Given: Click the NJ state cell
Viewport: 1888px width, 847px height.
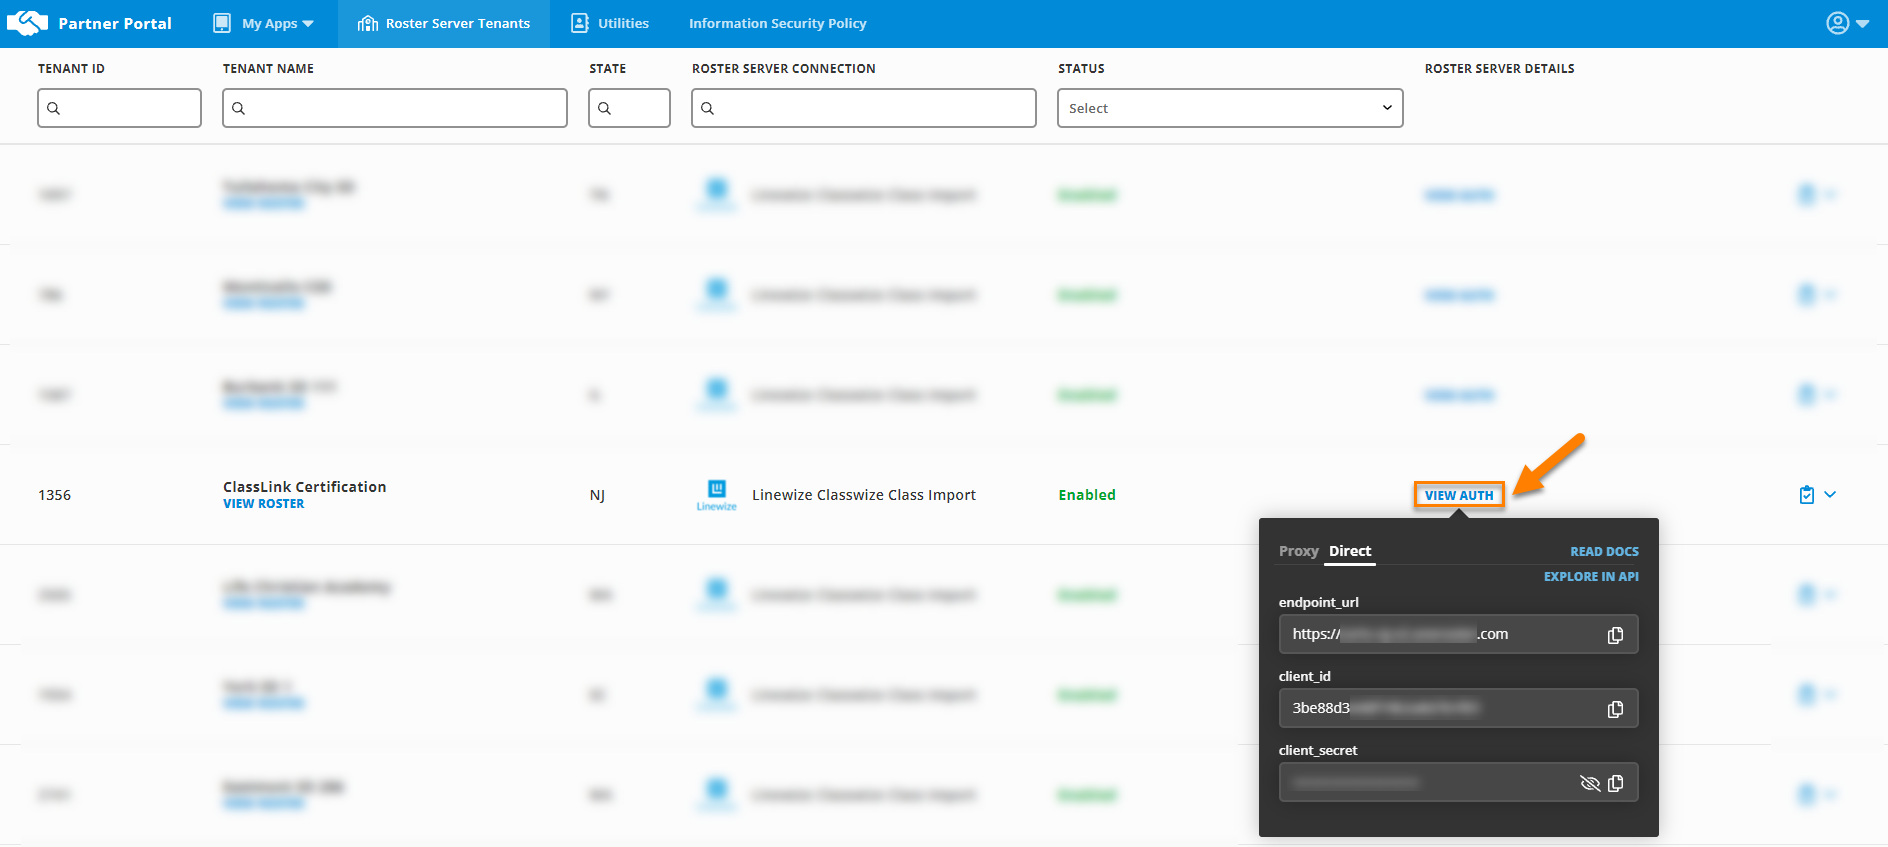Looking at the screenshot, I should point(597,495).
